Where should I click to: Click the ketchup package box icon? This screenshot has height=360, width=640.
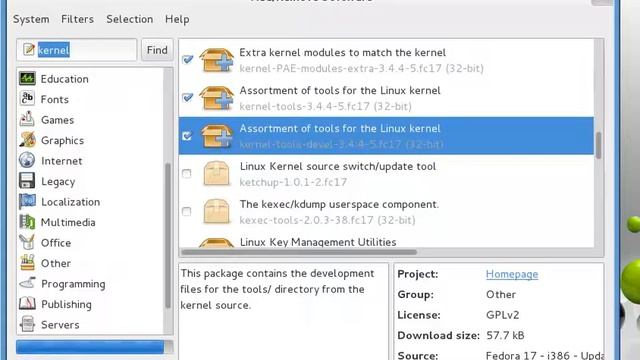coord(216,174)
